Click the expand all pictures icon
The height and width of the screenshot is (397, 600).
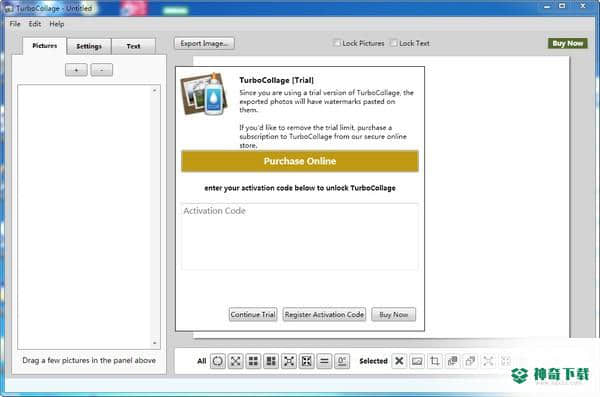tap(289, 361)
